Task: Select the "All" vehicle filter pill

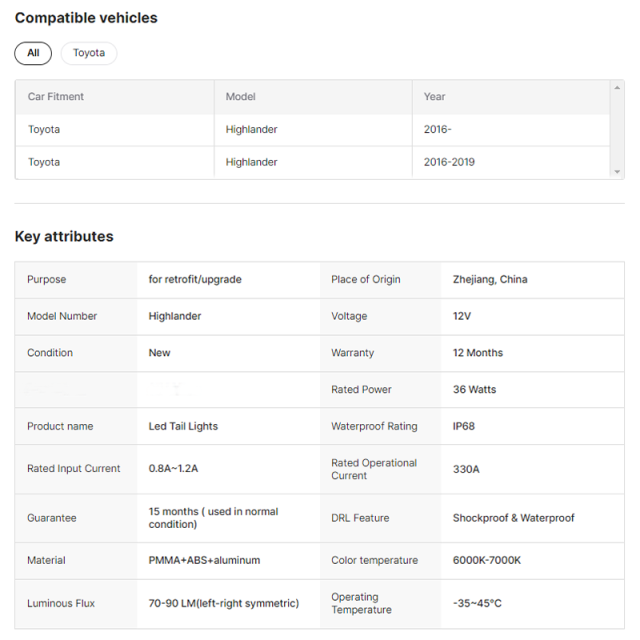Action: coord(33,53)
